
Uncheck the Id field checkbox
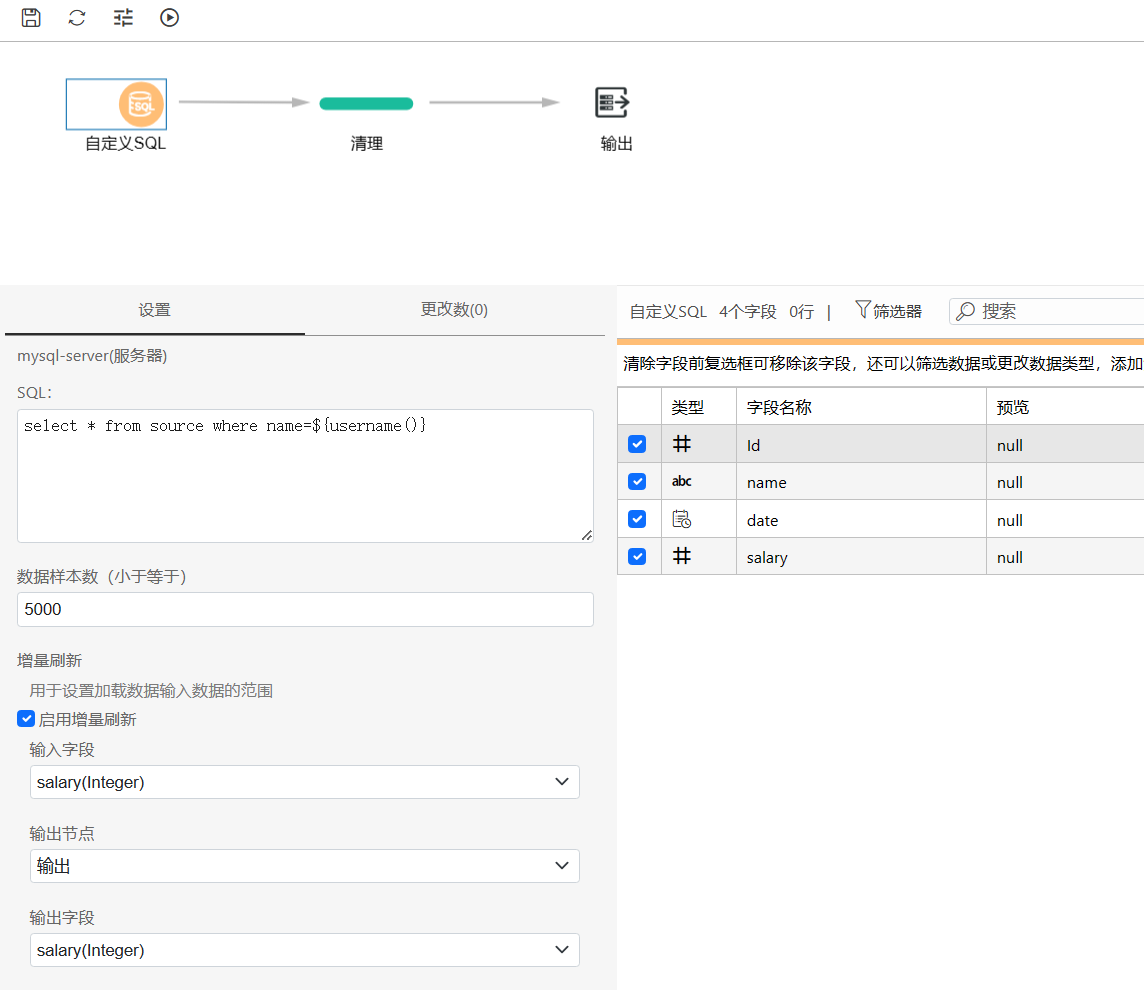637,444
